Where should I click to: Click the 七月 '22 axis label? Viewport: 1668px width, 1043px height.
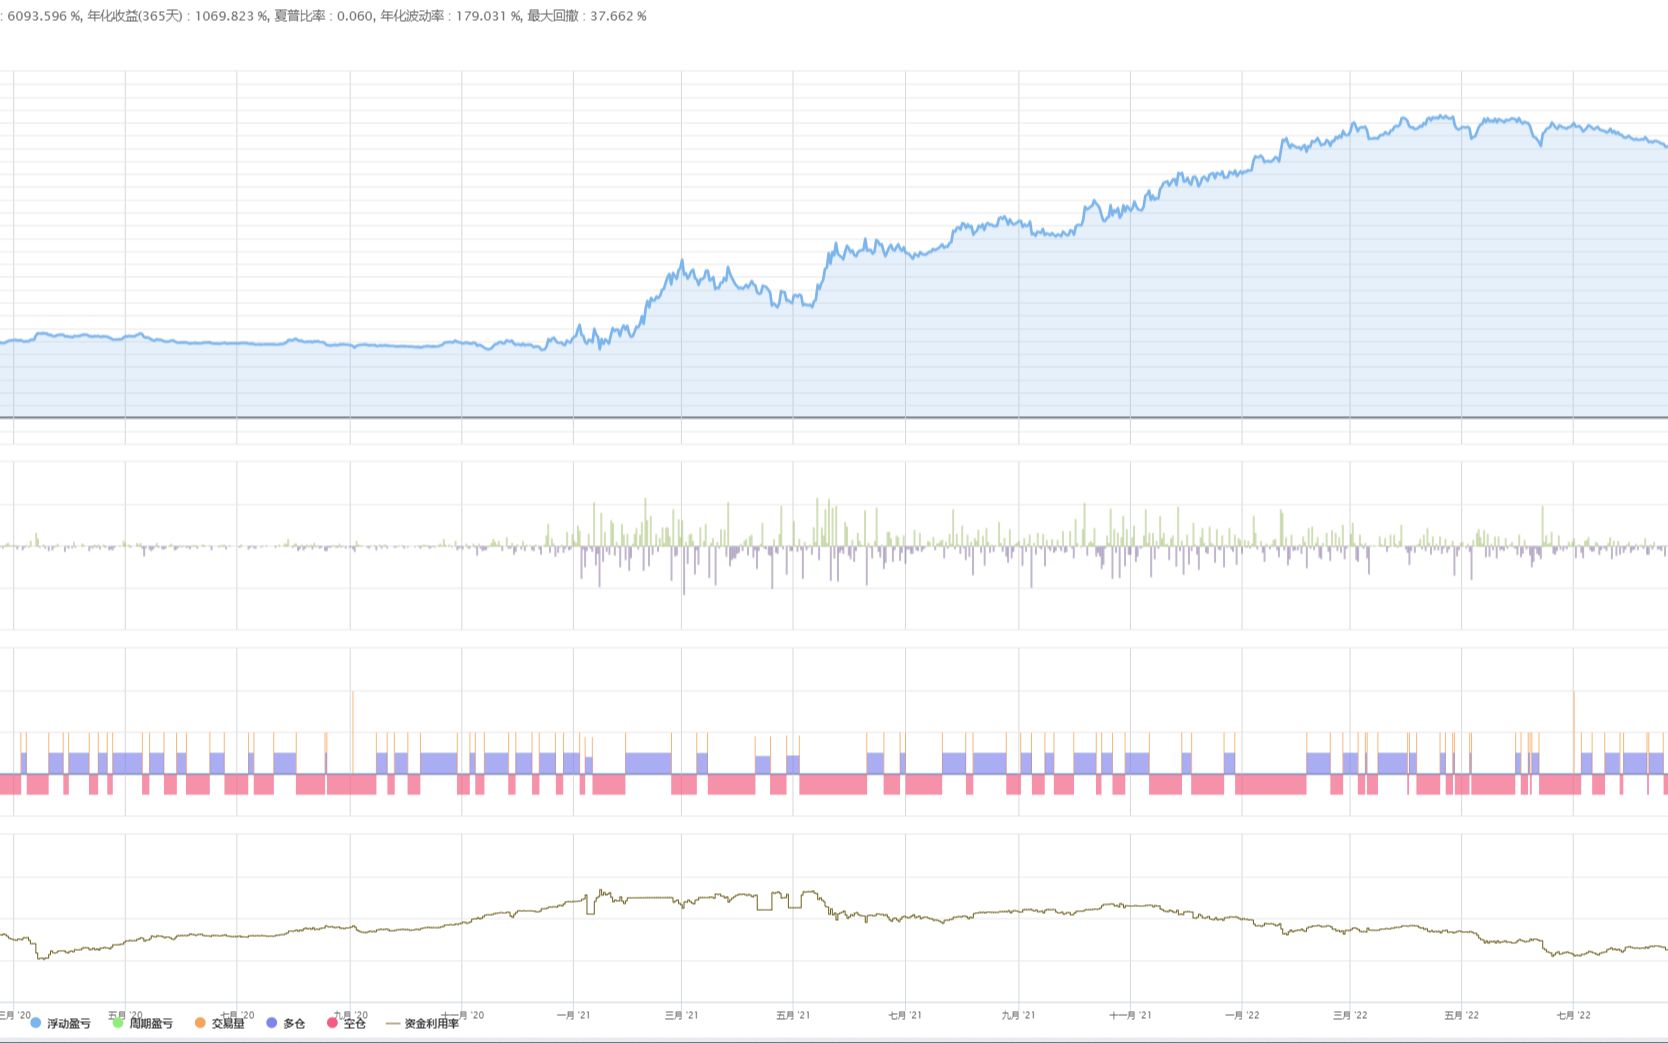click(x=1573, y=1015)
